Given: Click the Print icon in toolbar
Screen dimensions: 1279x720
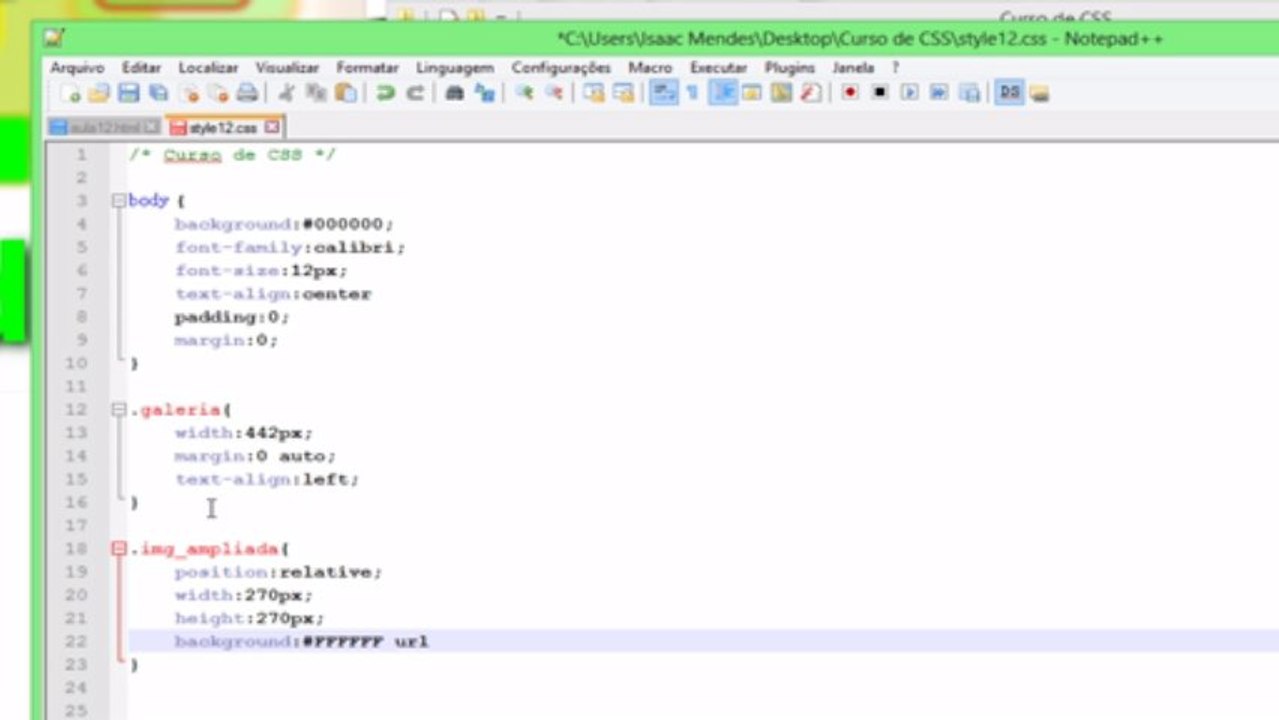Looking at the screenshot, I should tap(247, 93).
